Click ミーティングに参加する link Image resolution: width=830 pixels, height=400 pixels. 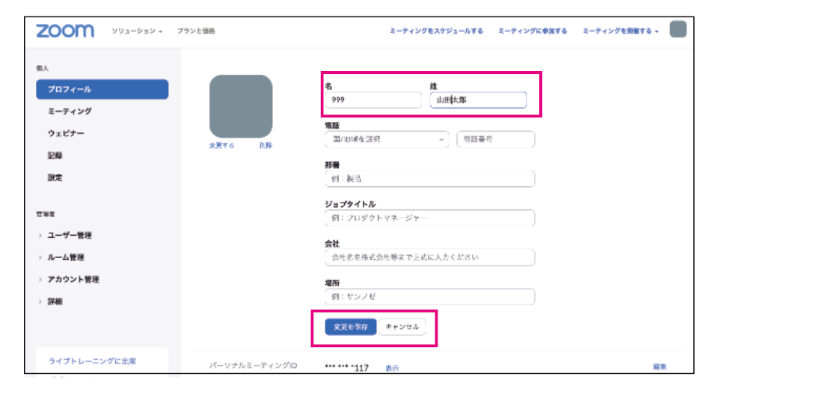533,32
